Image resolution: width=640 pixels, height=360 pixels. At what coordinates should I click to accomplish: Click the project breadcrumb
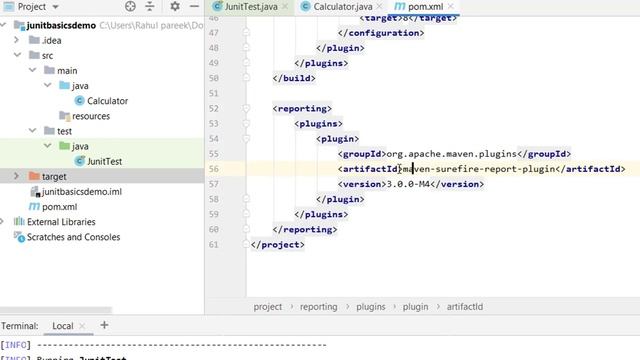pyautogui.click(x=268, y=307)
